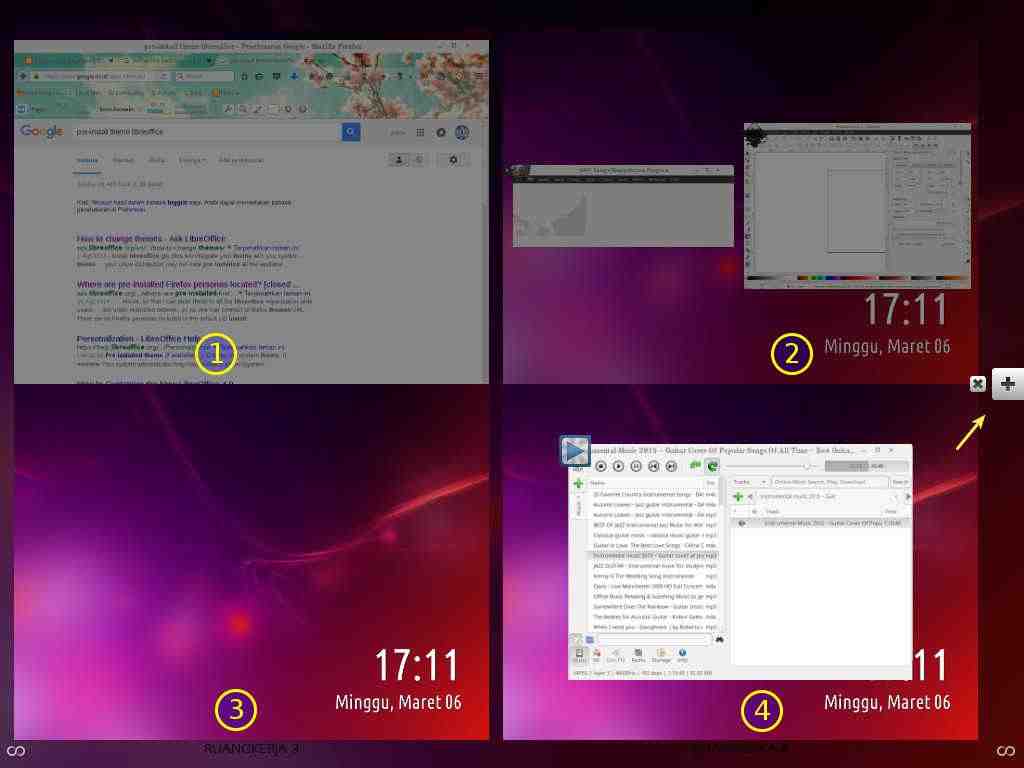1024x768 pixels.
Task: Click the blue Google search button
Action: (x=351, y=132)
